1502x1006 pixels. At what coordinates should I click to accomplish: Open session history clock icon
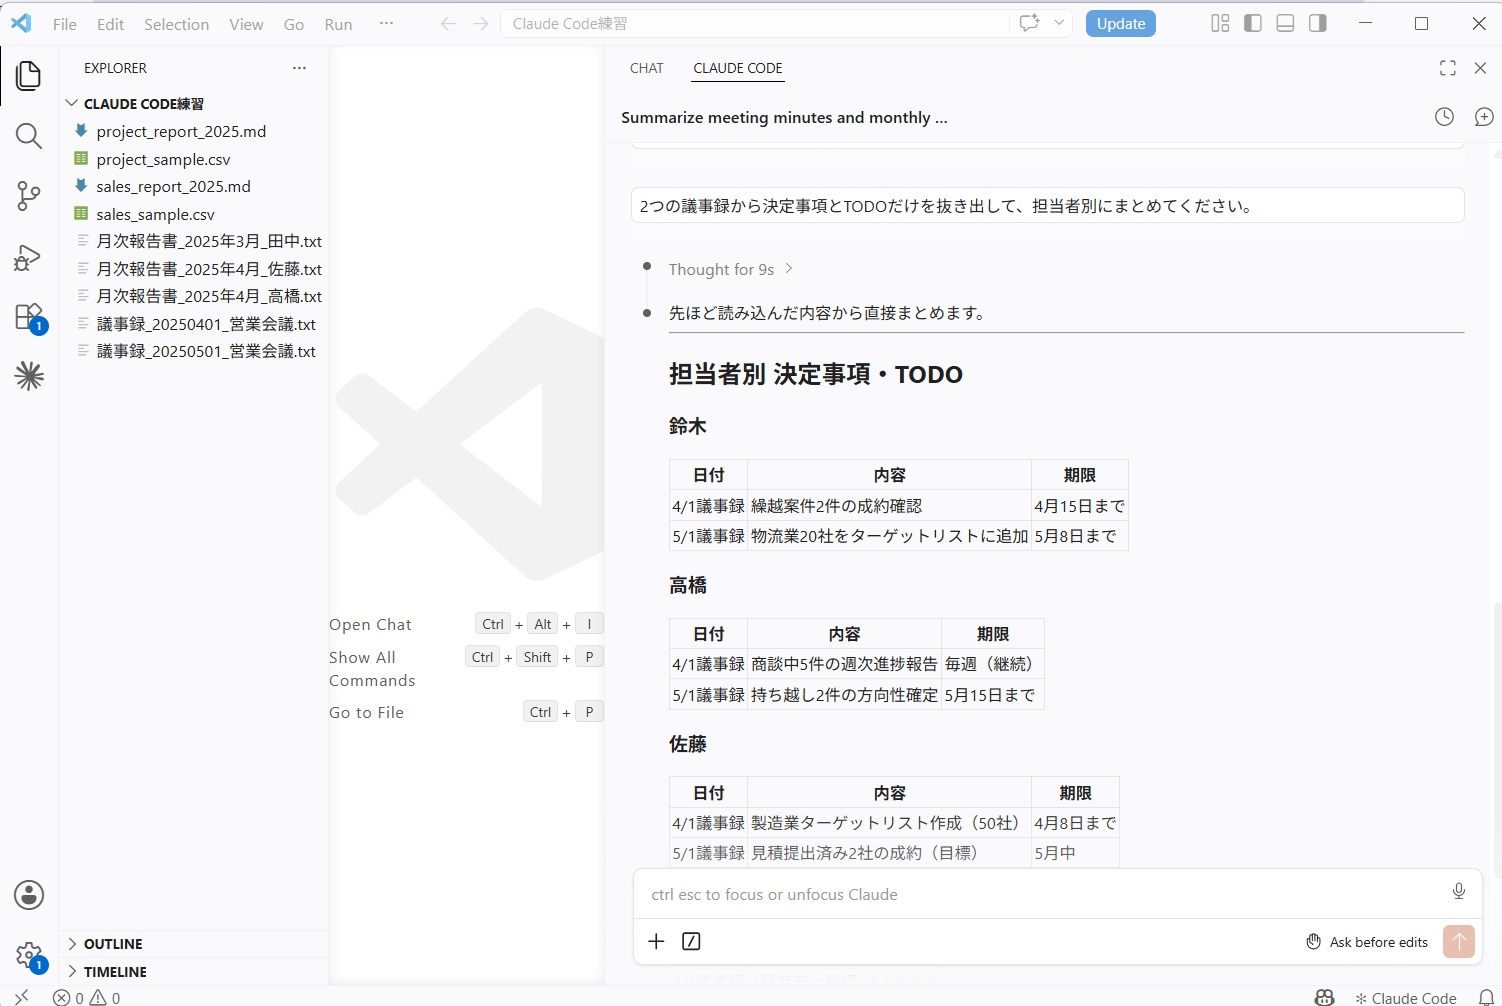[x=1444, y=117]
